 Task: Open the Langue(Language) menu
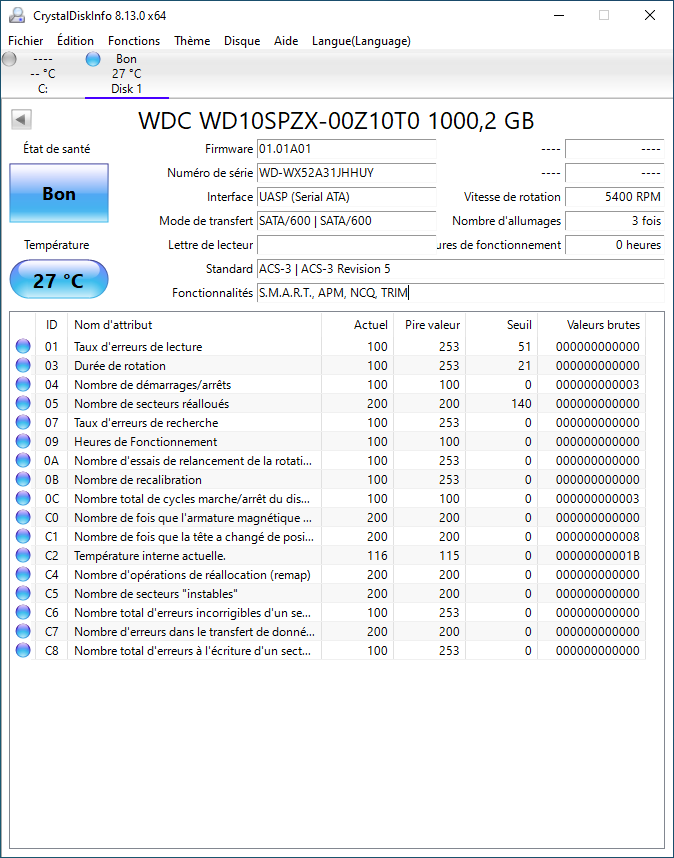pos(361,41)
